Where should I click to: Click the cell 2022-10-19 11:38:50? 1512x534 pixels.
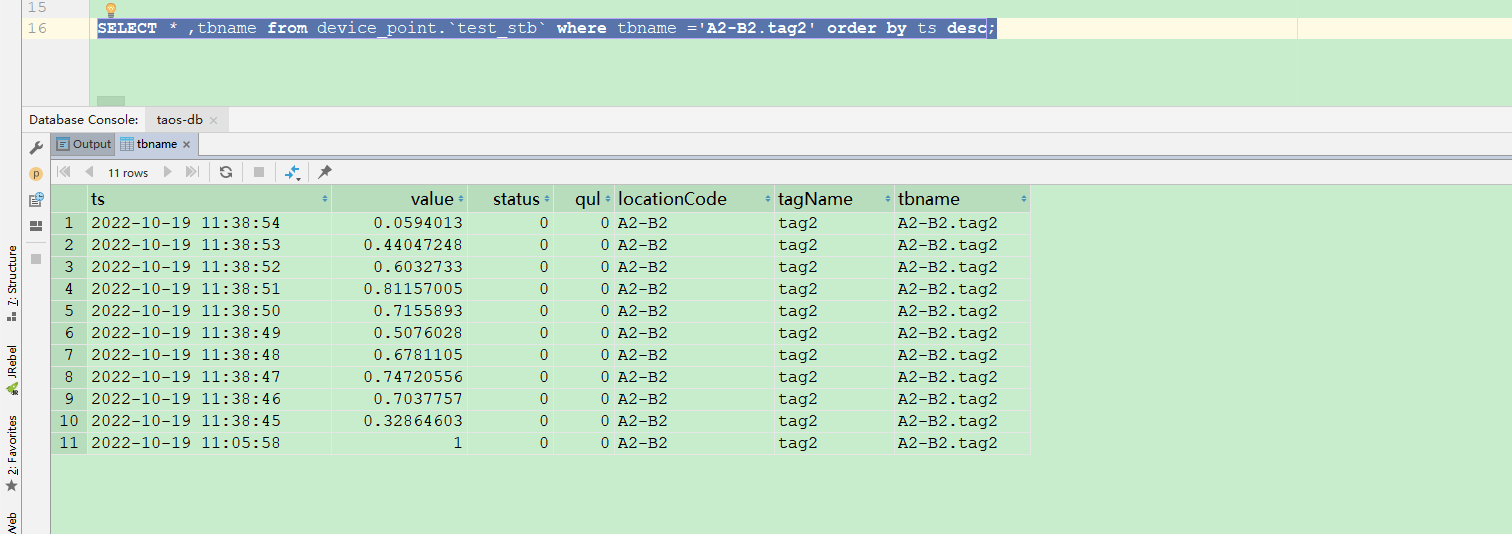pos(210,311)
